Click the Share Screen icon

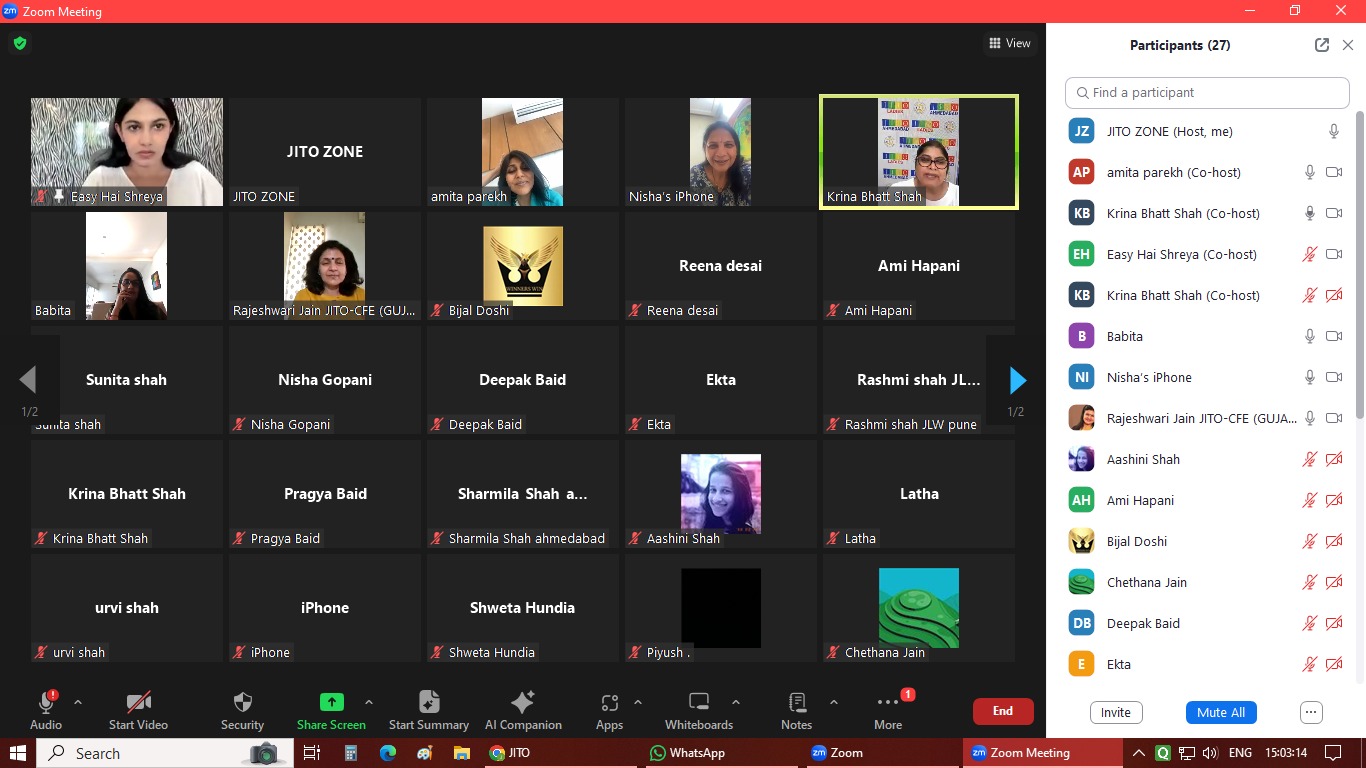point(331,703)
